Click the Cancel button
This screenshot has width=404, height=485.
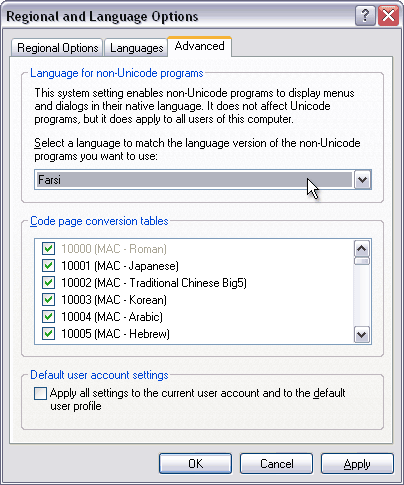(x=276, y=463)
